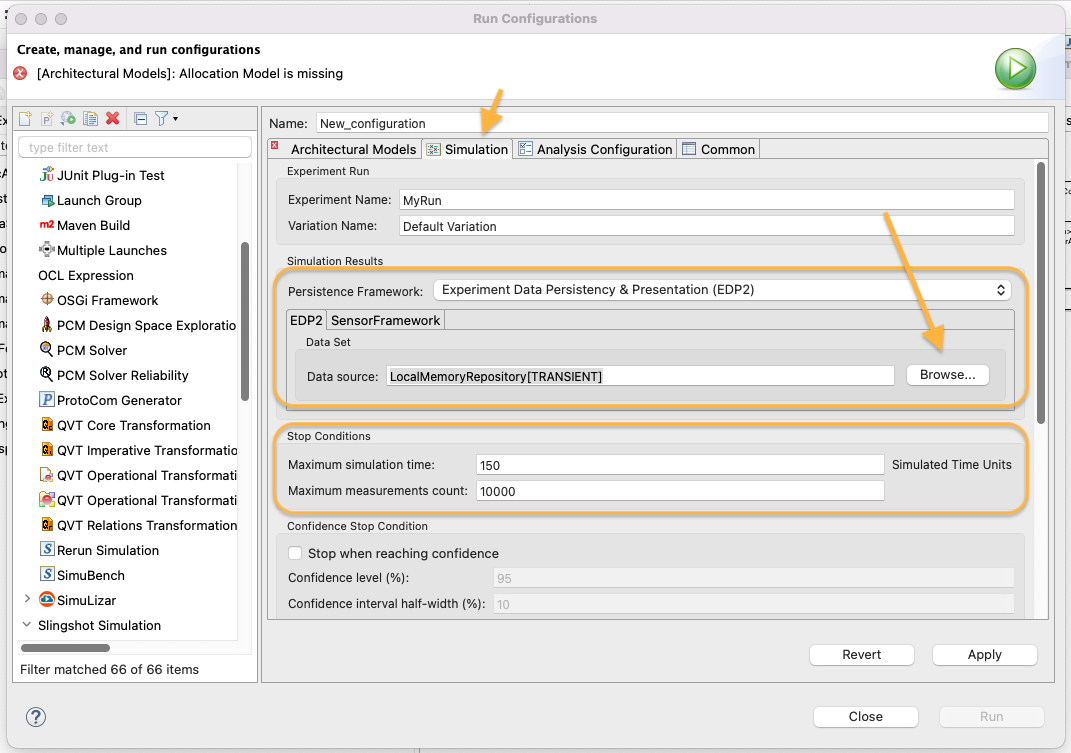Image resolution: width=1071 pixels, height=753 pixels.
Task: Click in the type filter text field
Action: pyautogui.click(x=135, y=148)
